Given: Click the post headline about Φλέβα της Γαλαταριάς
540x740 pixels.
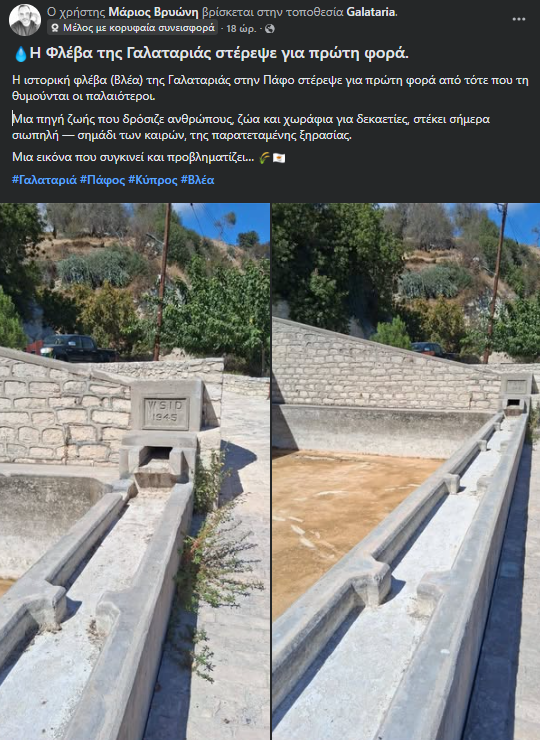Looking at the screenshot, I should (219, 54).
